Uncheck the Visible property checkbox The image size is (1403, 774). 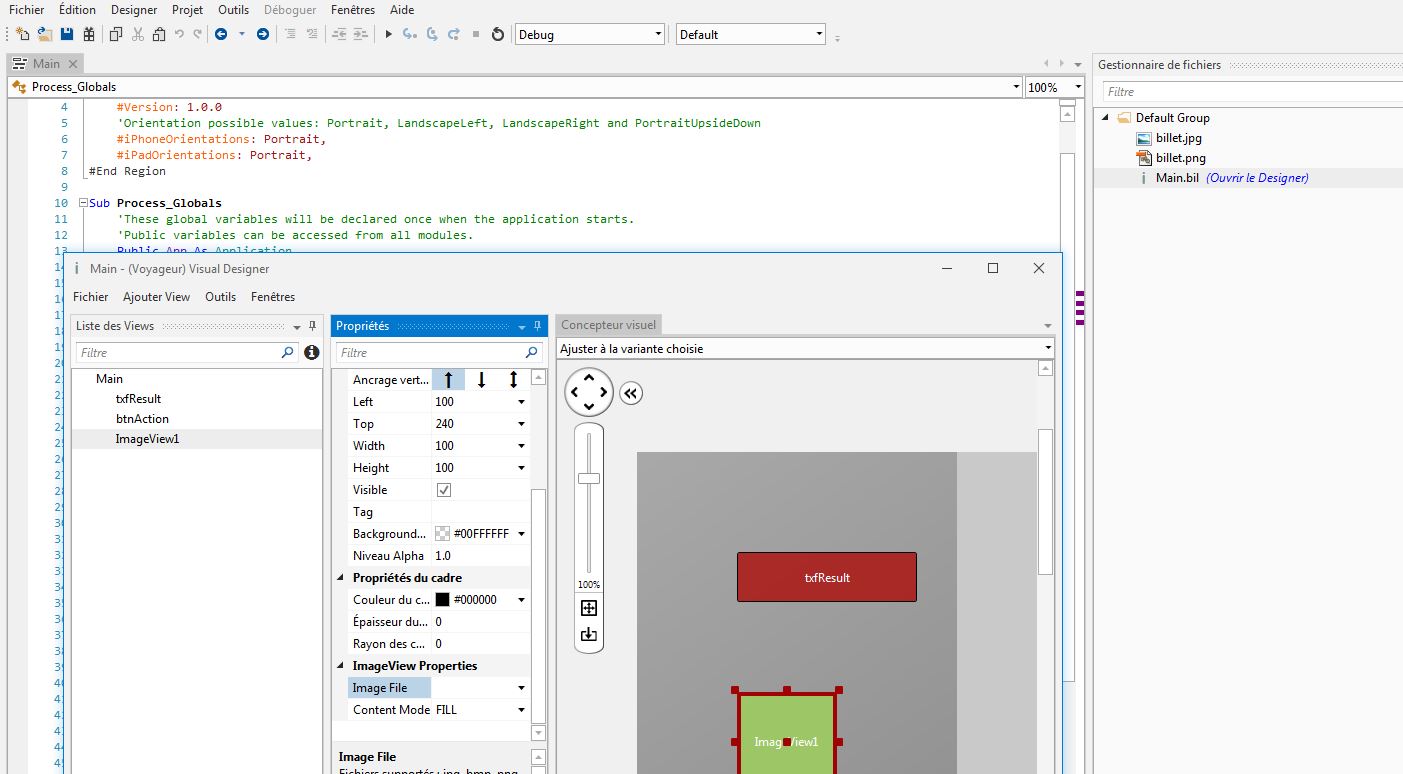point(444,490)
